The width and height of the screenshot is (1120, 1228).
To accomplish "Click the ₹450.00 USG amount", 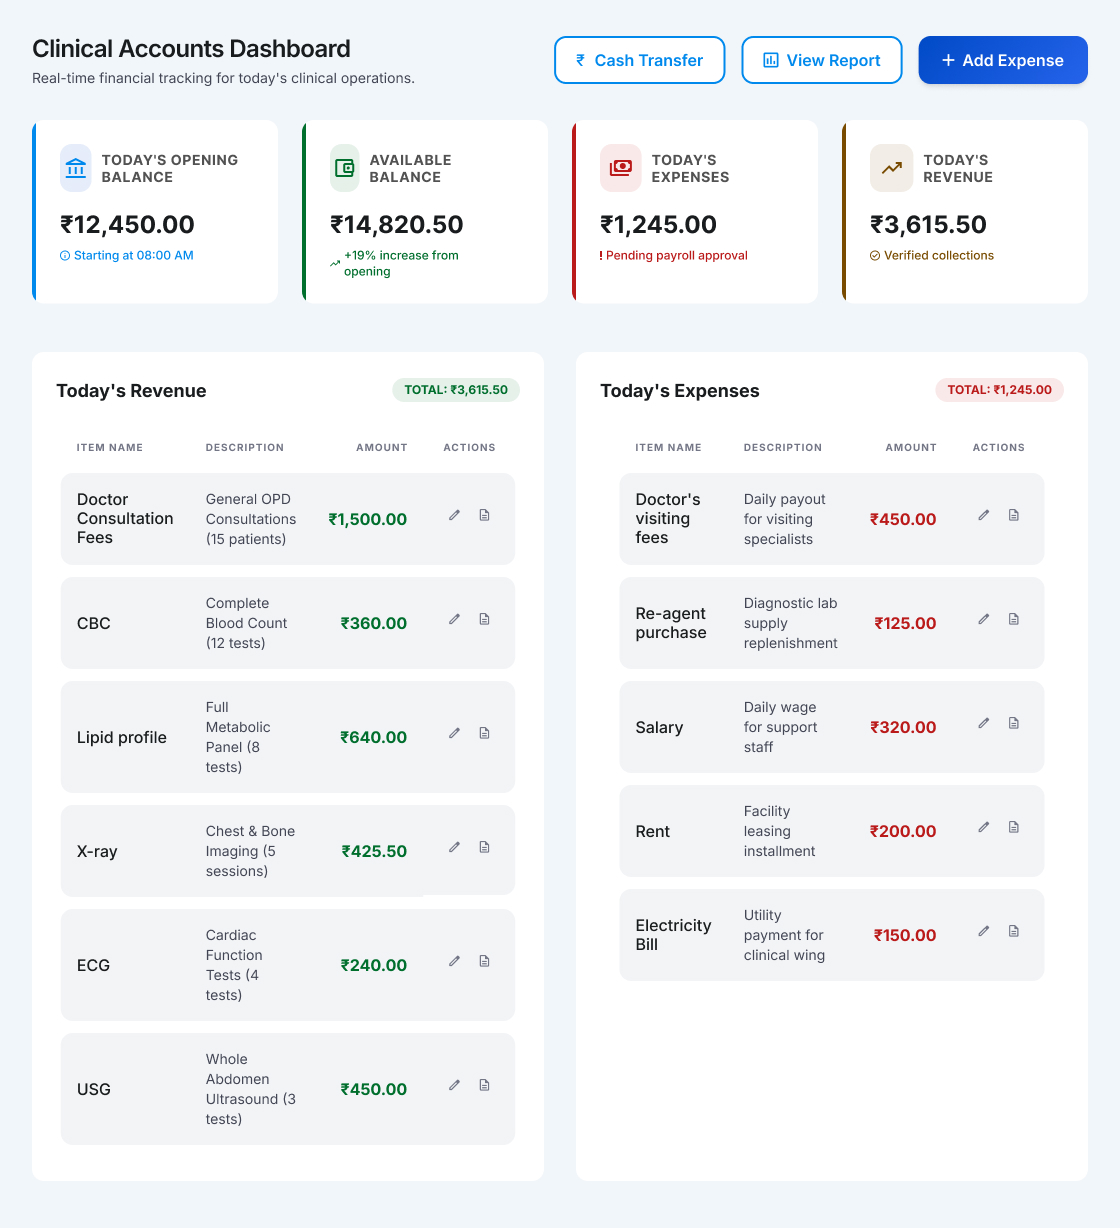I will (x=374, y=1089).
